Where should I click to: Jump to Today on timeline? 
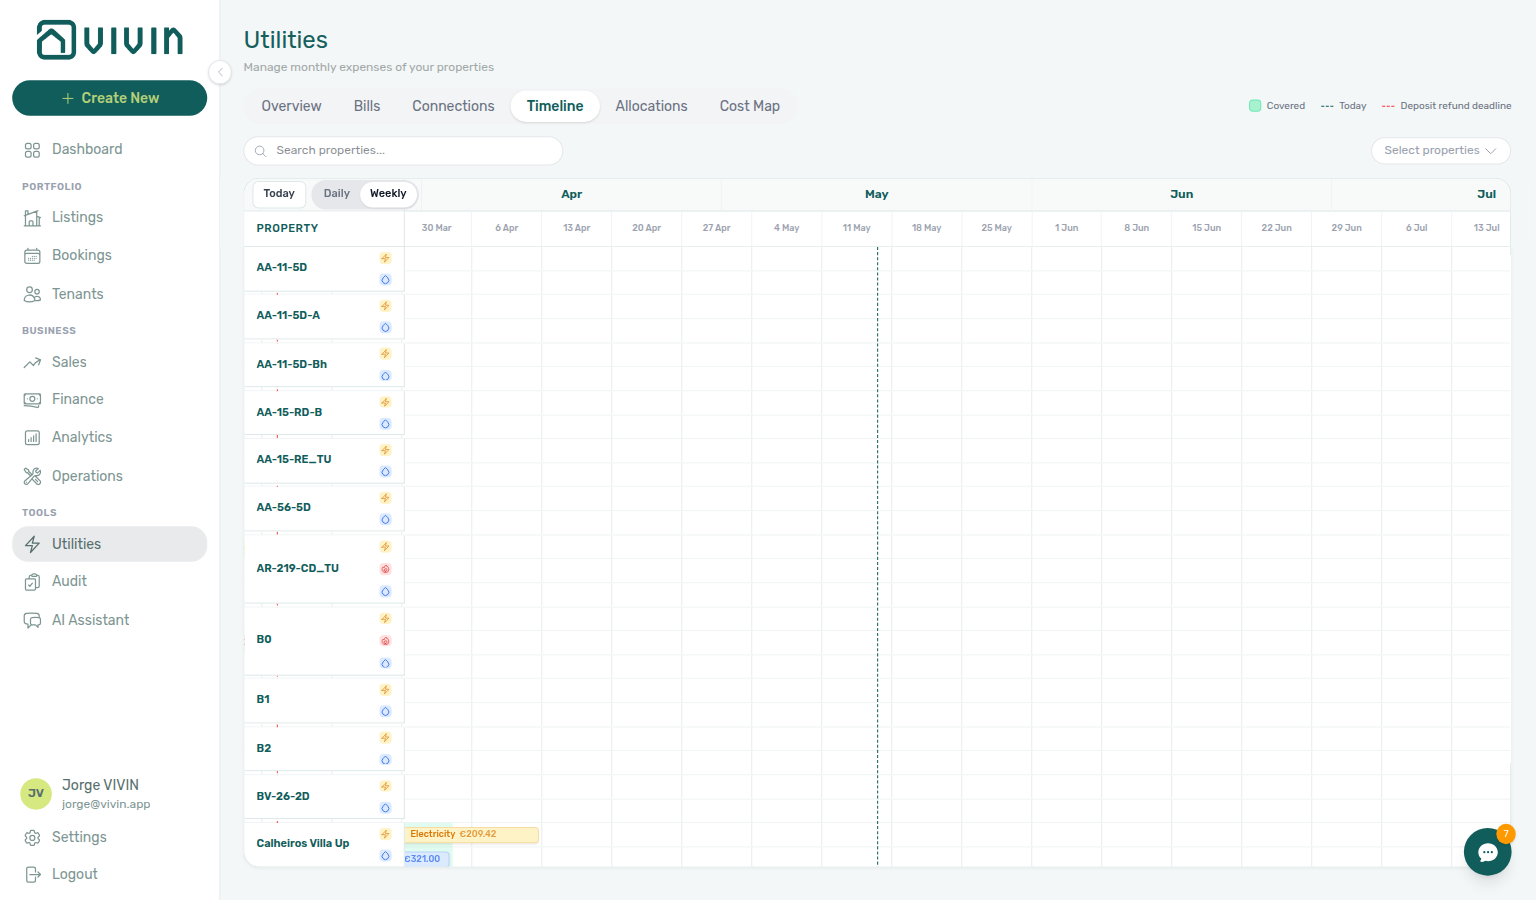coord(279,194)
